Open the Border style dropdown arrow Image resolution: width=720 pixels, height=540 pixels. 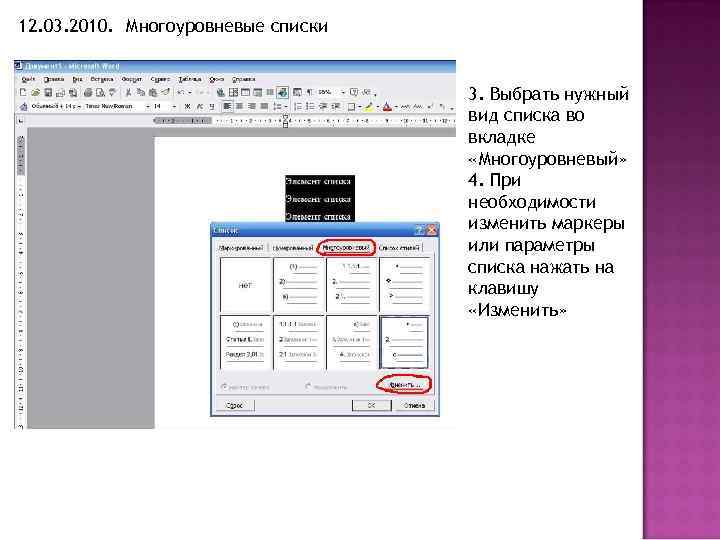coord(360,107)
